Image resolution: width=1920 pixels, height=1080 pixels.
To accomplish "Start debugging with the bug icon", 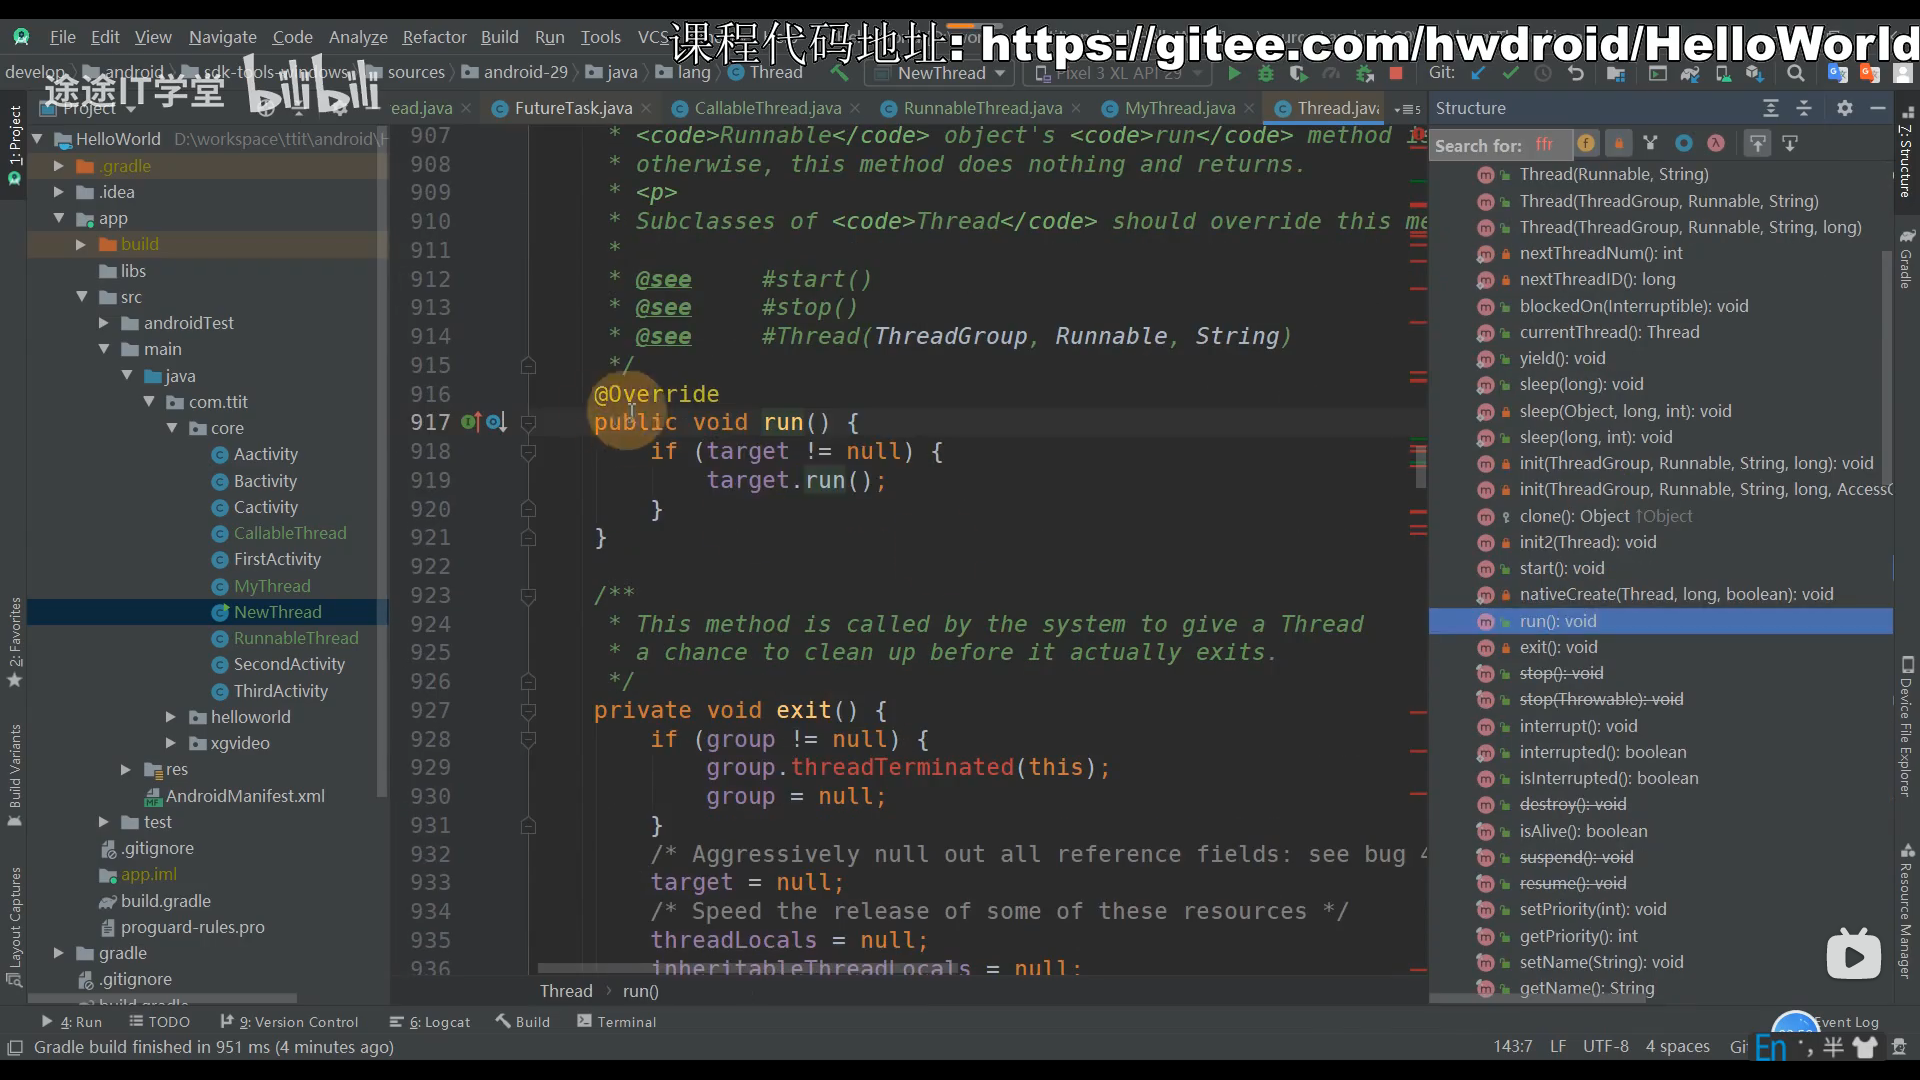I will tap(1266, 73).
